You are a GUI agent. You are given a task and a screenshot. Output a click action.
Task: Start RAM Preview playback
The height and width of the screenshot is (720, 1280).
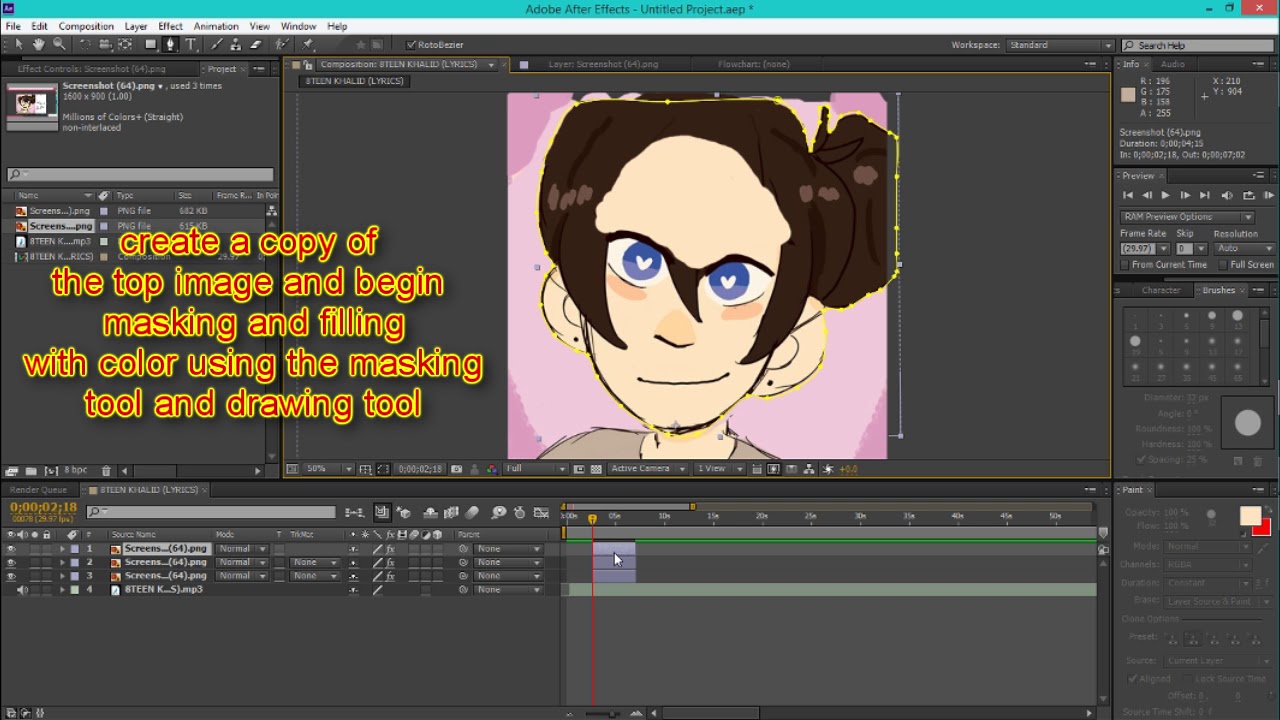(1268, 196)
